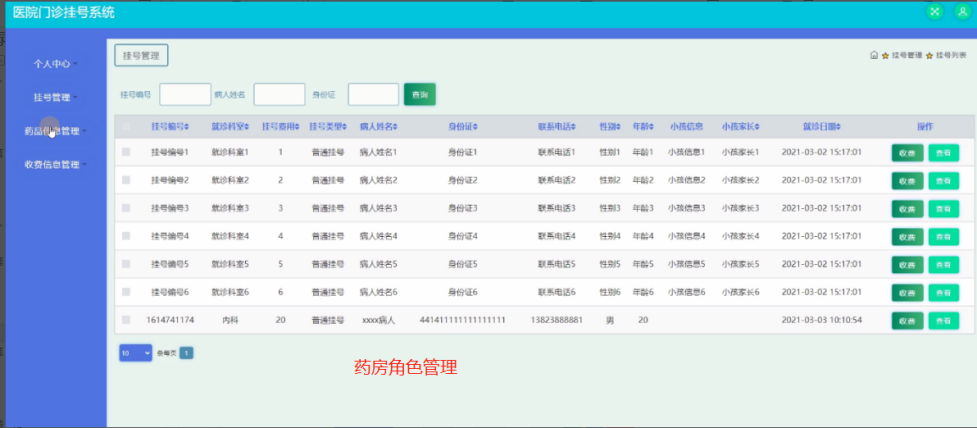Screen dimensions: 977x428
Task: Click 收费 for the 1614741174 row
Action: pyautogui.click(x=907, y=321)
